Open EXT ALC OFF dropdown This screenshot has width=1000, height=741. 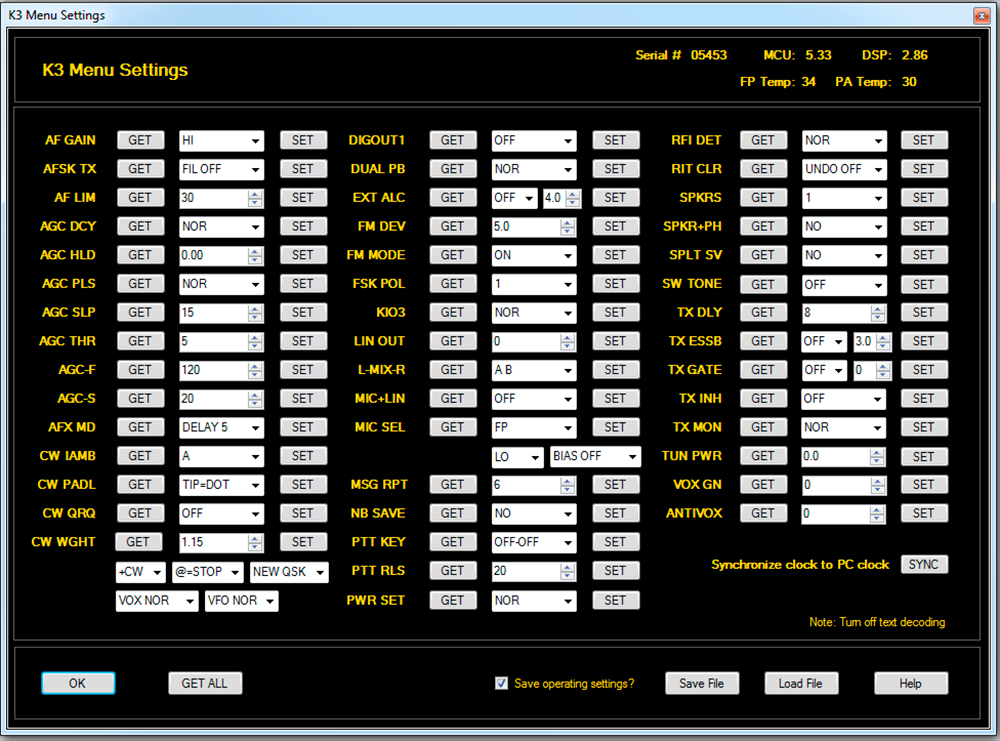pyautogui.click(x=515, y=198)
